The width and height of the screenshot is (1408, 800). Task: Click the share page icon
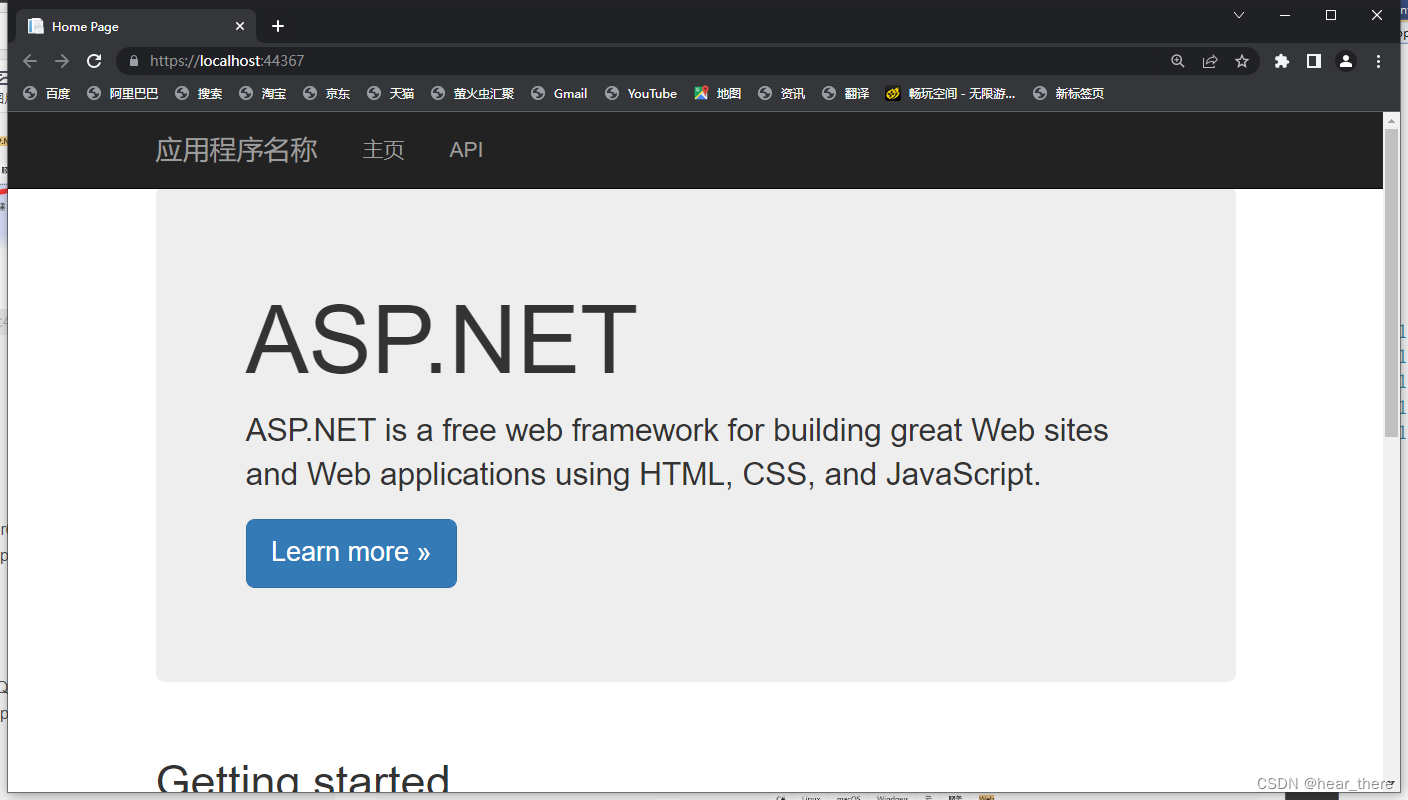coord(1210,61)
